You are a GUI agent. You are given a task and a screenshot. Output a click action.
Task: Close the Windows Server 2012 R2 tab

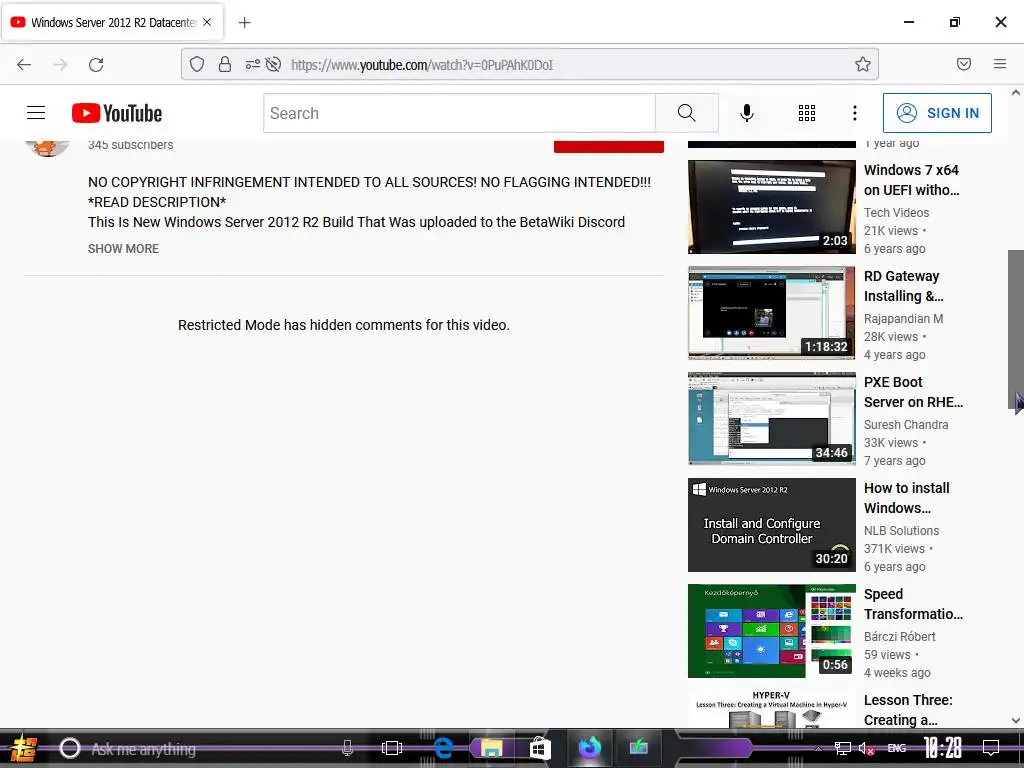pos(207,22)
